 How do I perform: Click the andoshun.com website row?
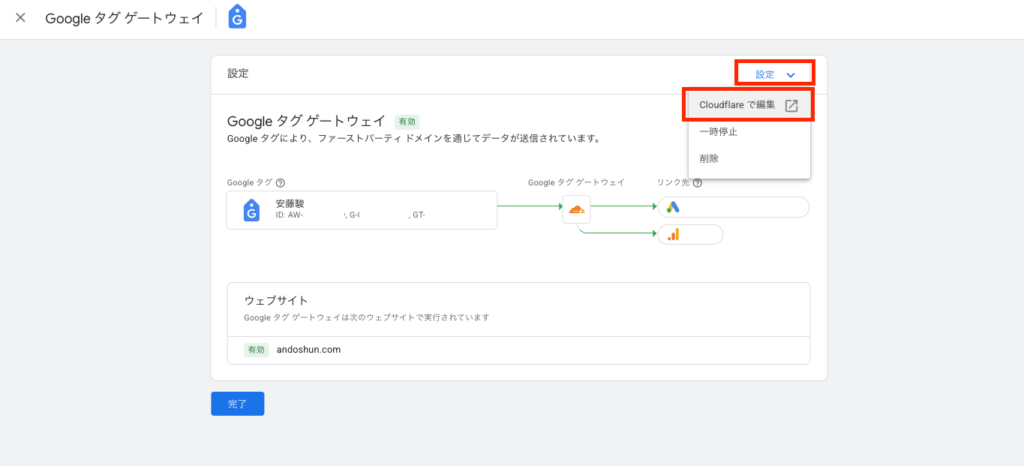click(518, 350)
